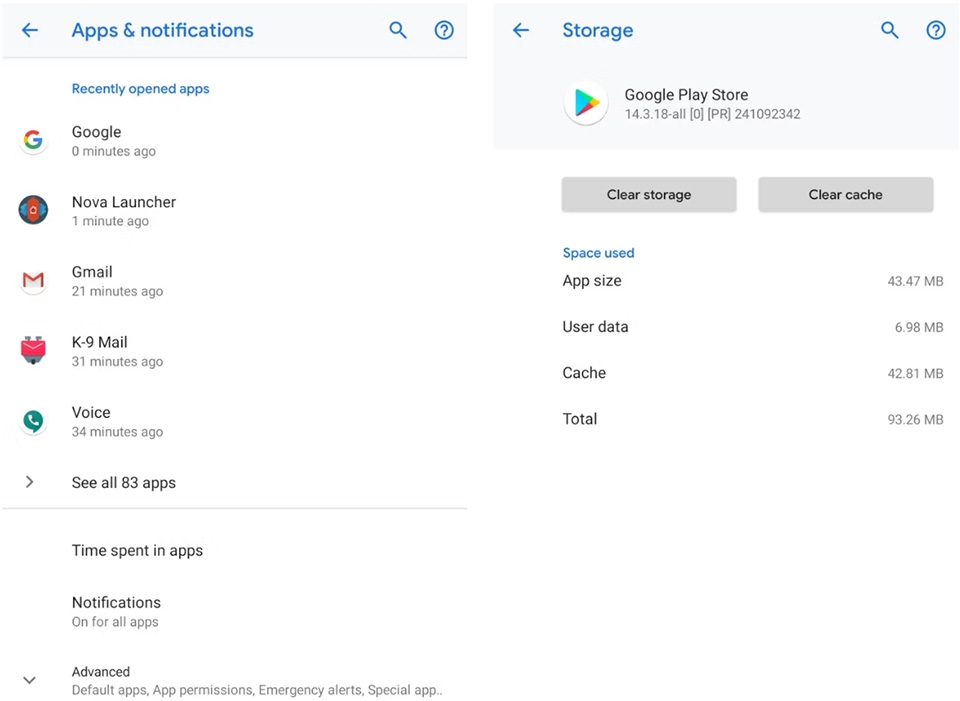Tap the 1 minute ago timestamp
This screenshot has height=701, width=960.
click(110, 221)
